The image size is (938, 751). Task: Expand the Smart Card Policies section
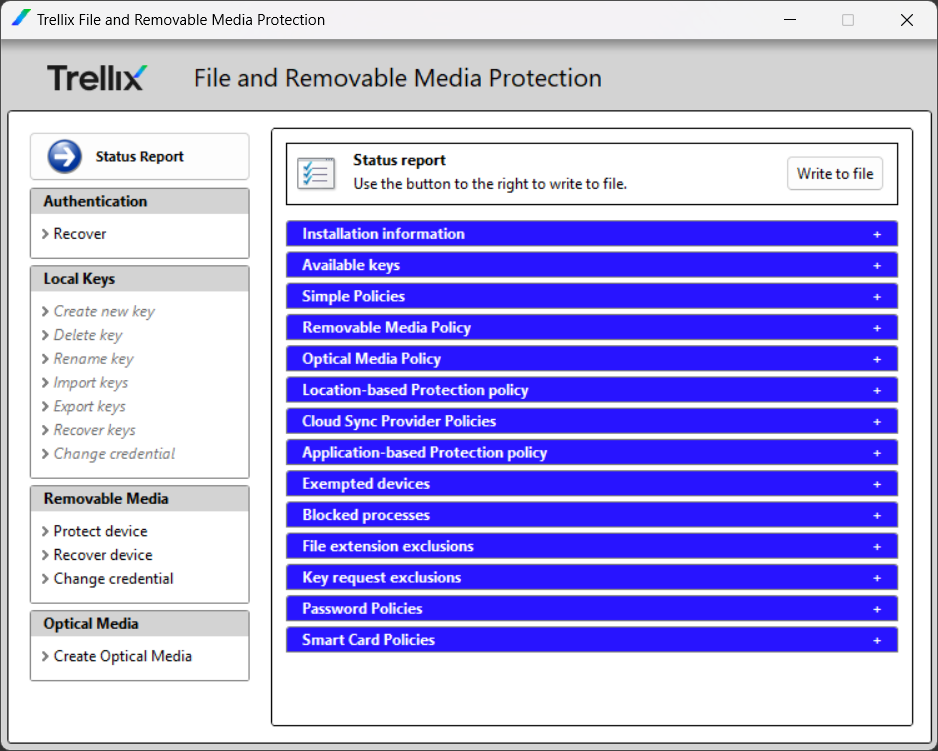click(592, 640)
